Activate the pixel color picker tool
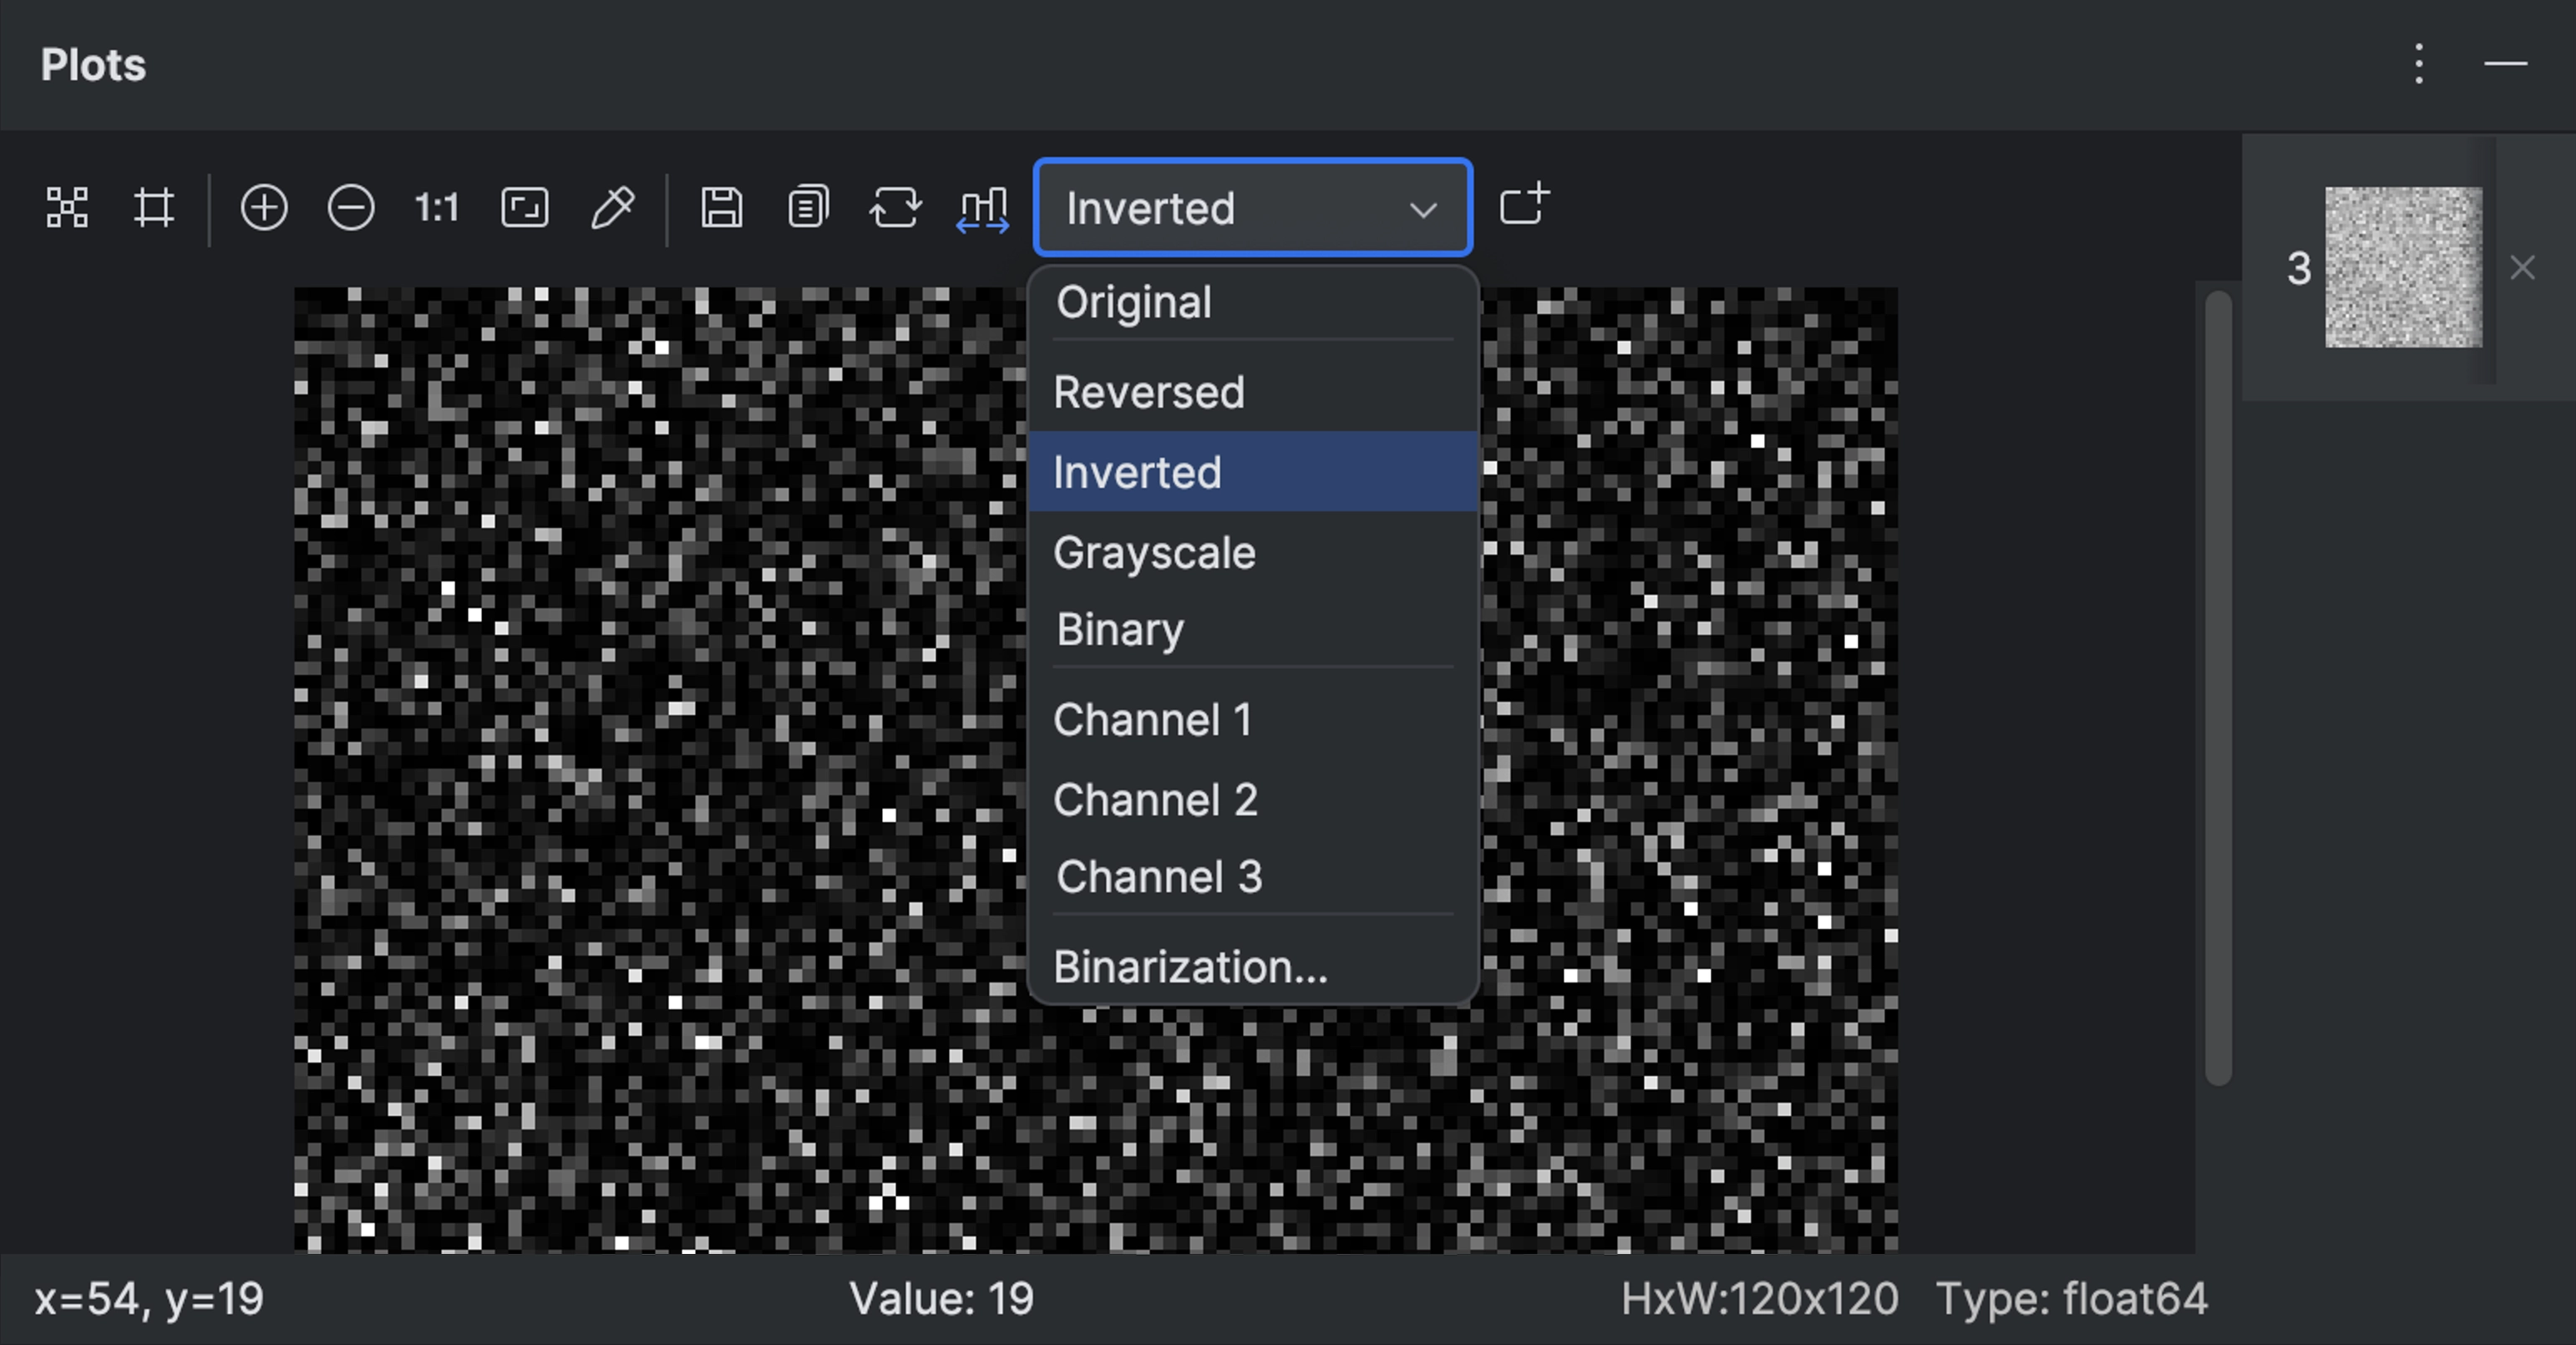 click(x=612, y=208)
